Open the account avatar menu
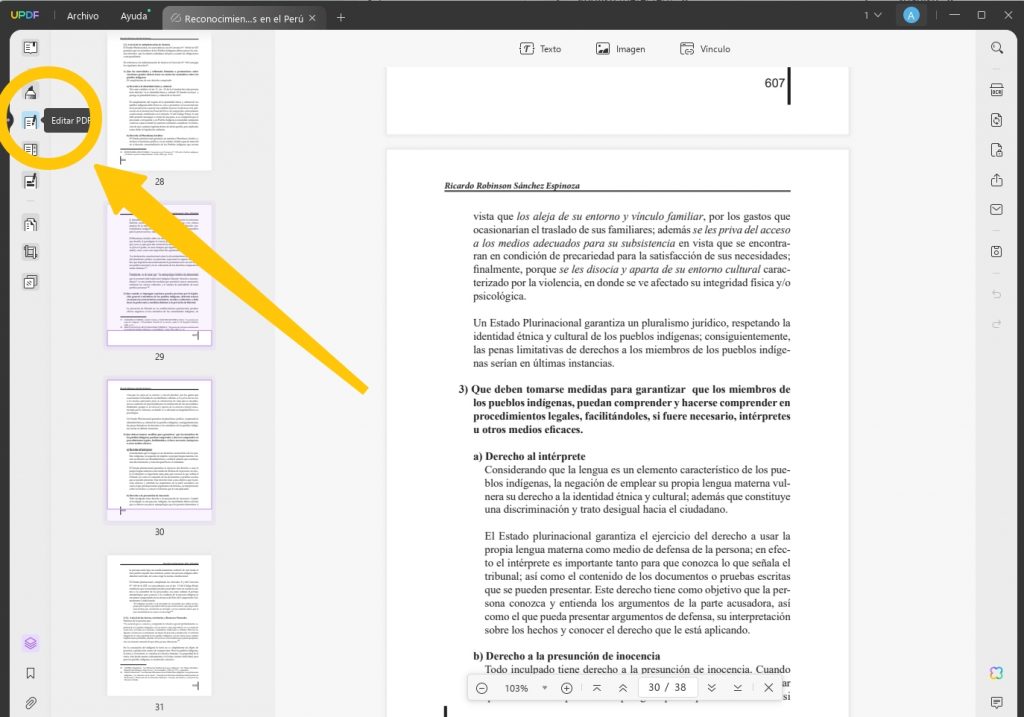 909,15
